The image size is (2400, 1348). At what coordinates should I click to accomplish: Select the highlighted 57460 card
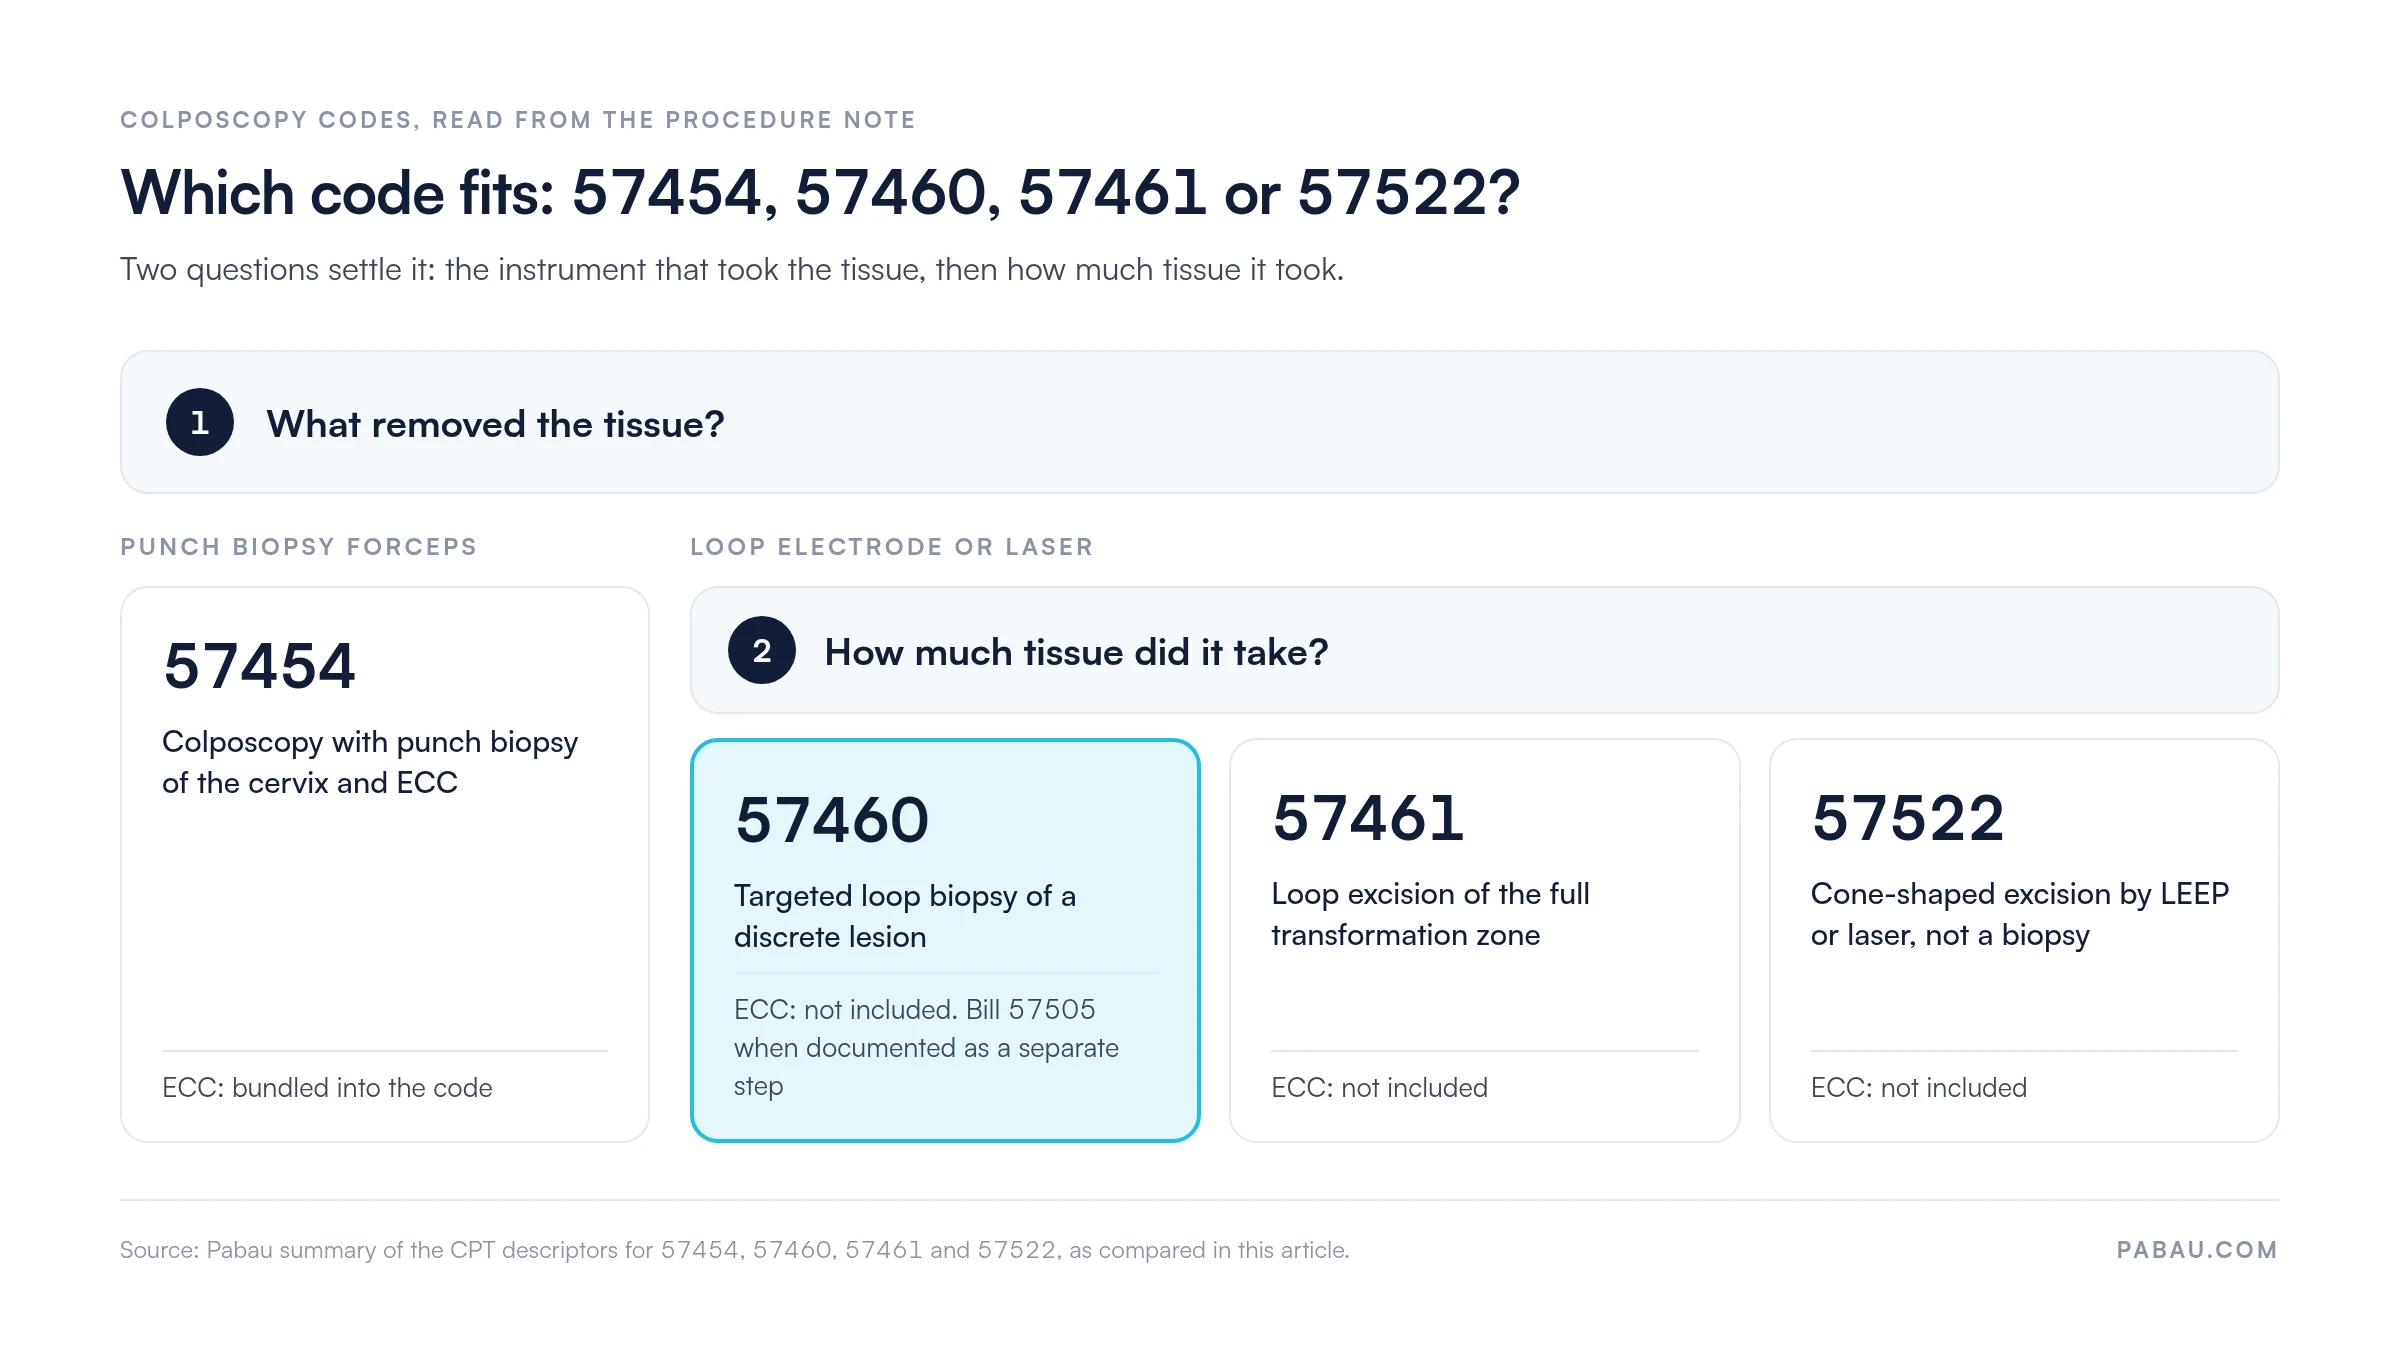click(x=945, y=940)
